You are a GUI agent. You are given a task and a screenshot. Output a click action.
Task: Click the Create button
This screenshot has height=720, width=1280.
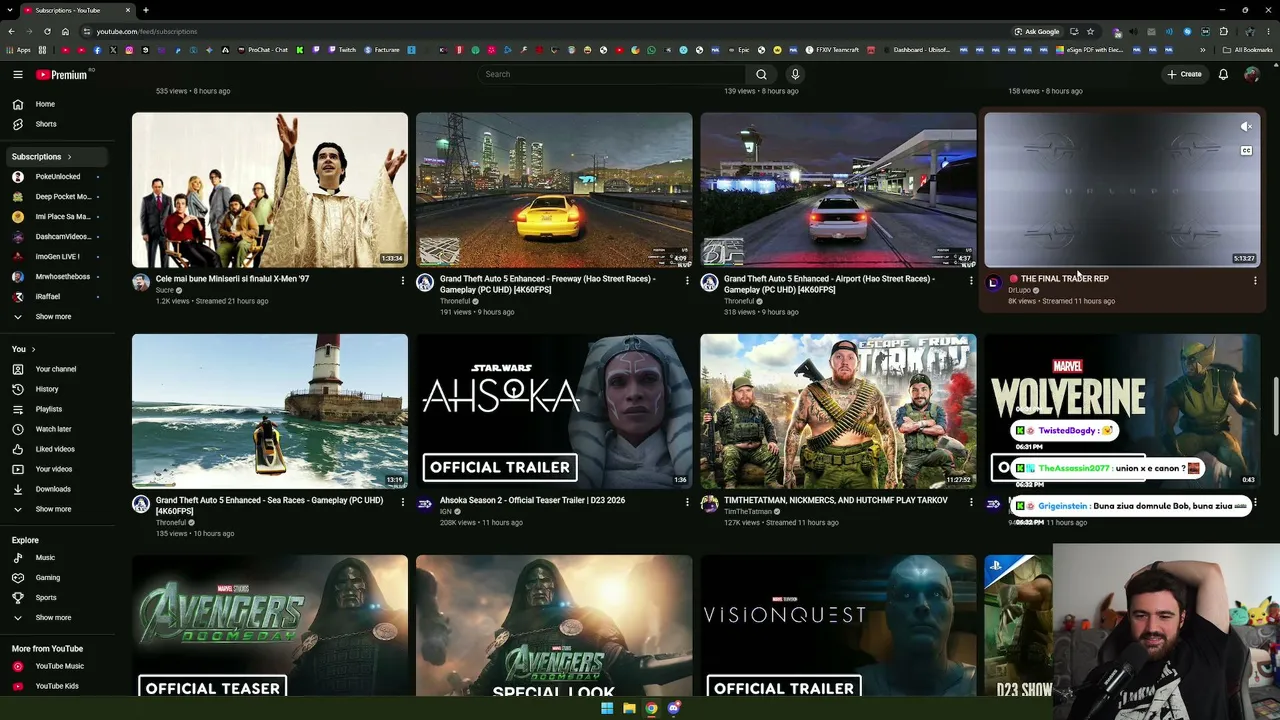click(x=1184, y=74)
